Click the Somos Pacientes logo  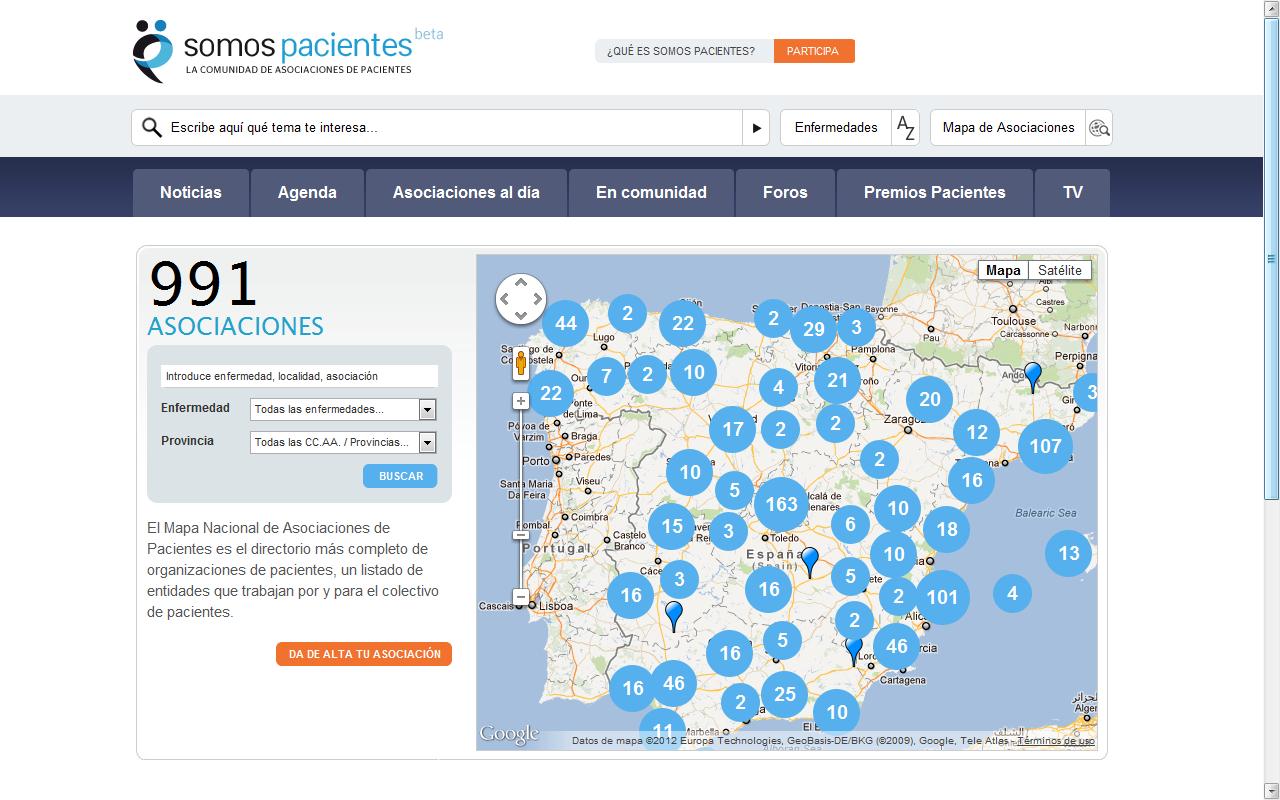click(287, 50)
